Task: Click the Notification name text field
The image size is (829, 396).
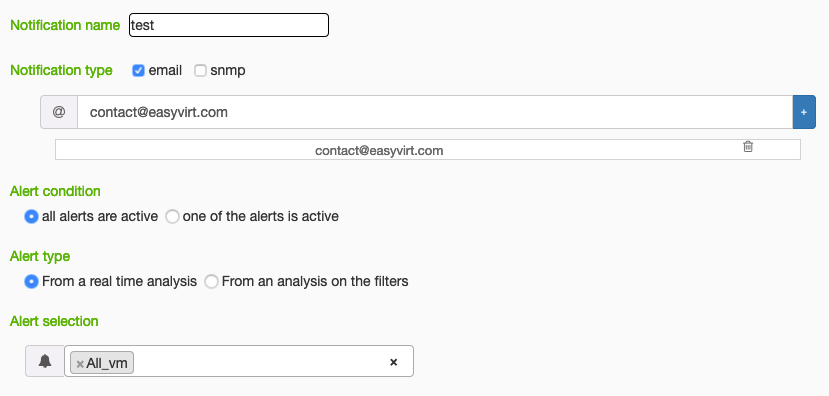Action: (229, 25)
